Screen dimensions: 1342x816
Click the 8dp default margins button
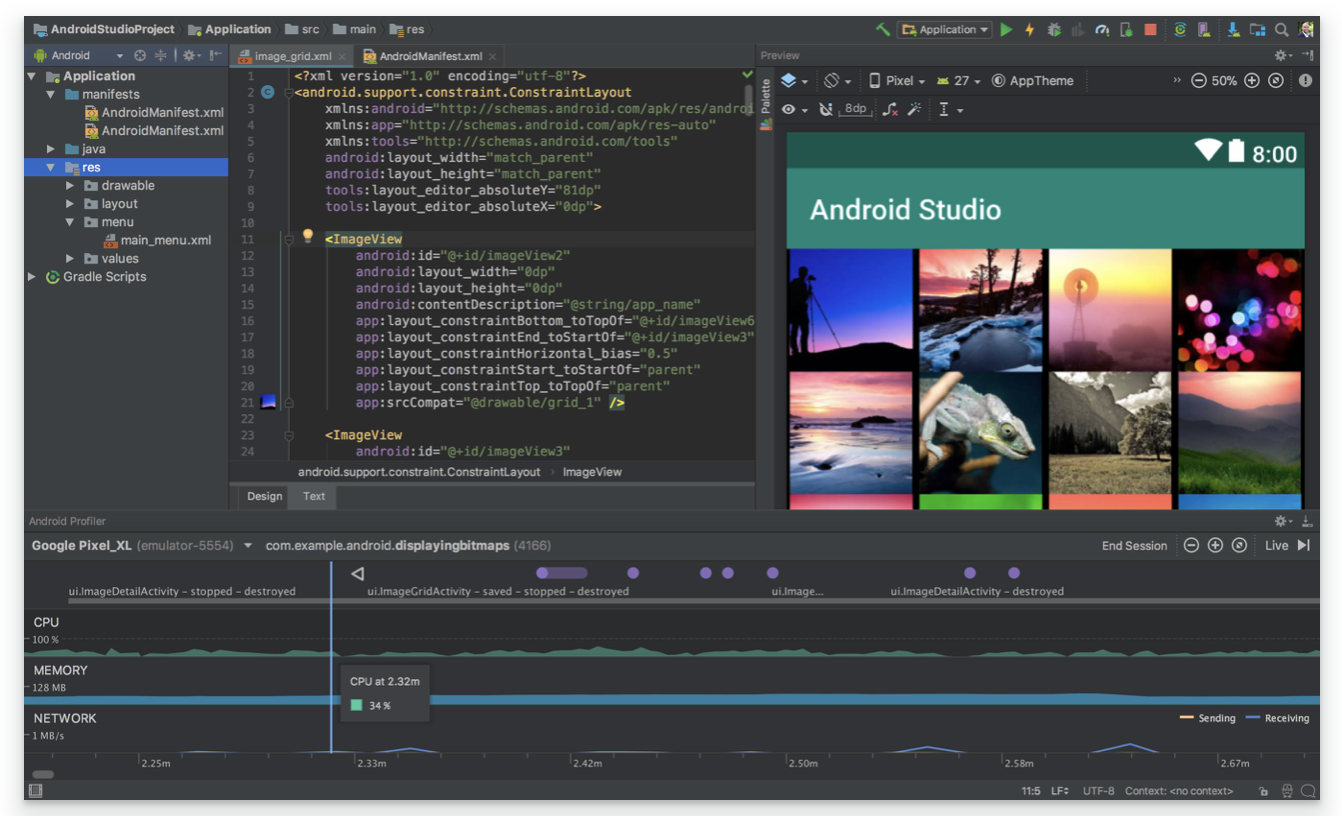click(855, 109)
